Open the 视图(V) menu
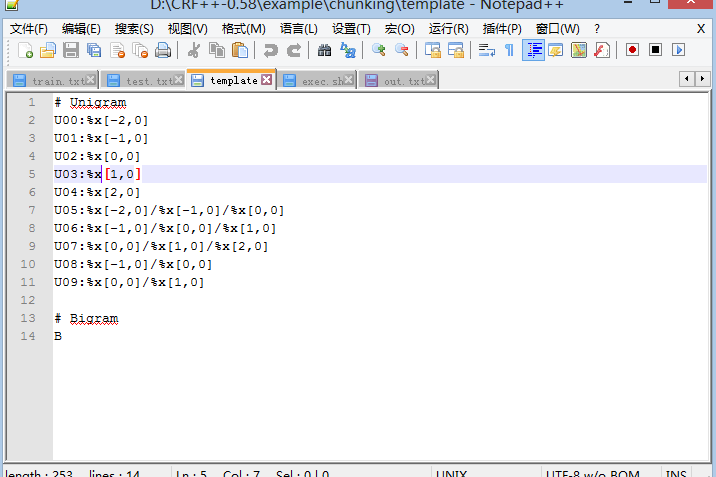 pyautogui.click(x=188, y=29)
